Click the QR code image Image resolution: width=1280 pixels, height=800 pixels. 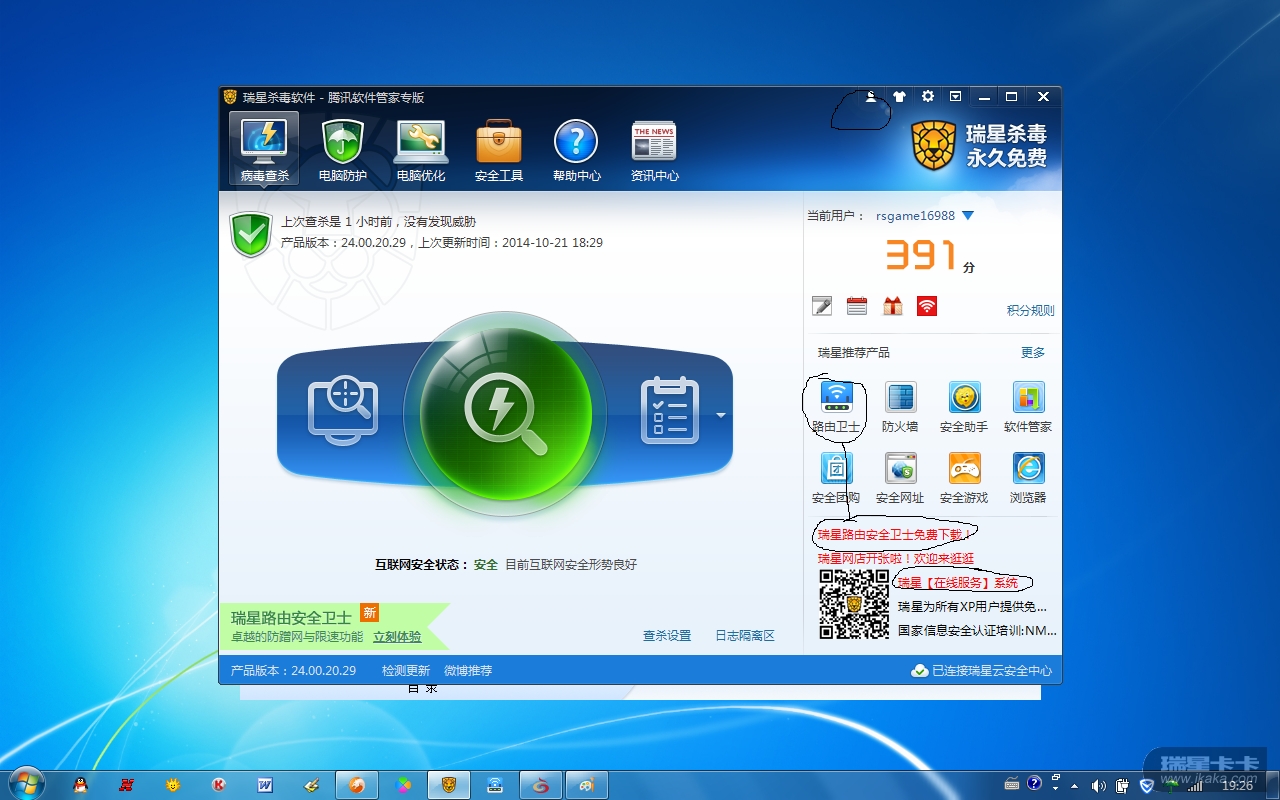[854, 605]
